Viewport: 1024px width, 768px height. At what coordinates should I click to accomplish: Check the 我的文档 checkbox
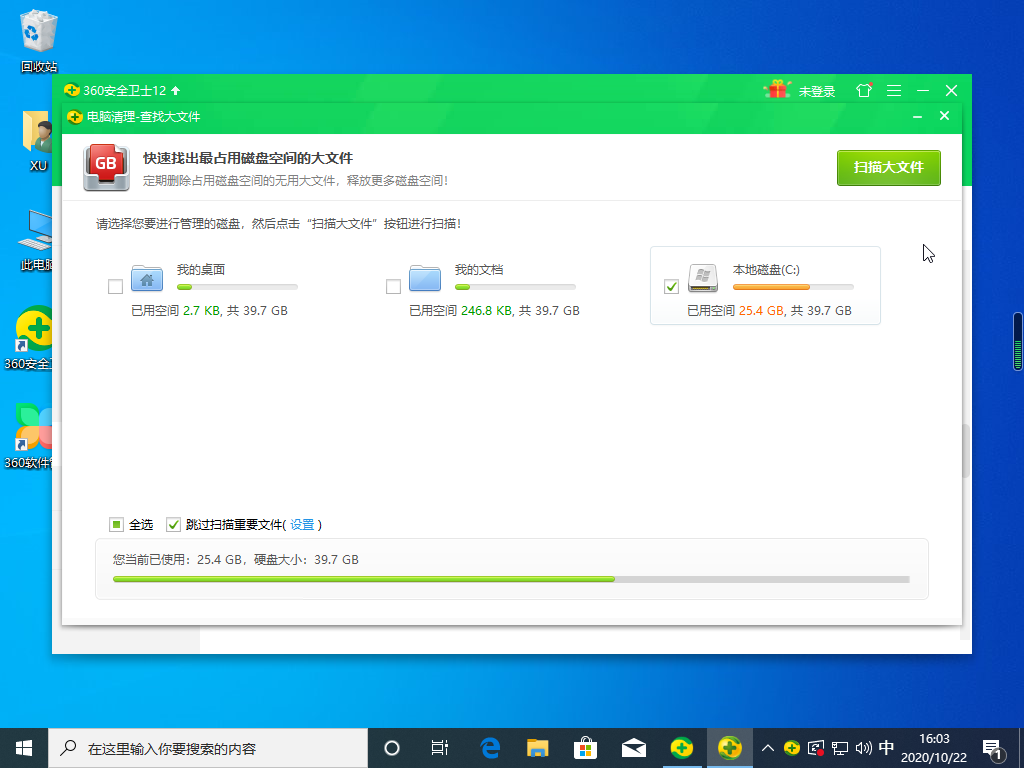click(x=393, y=287)
